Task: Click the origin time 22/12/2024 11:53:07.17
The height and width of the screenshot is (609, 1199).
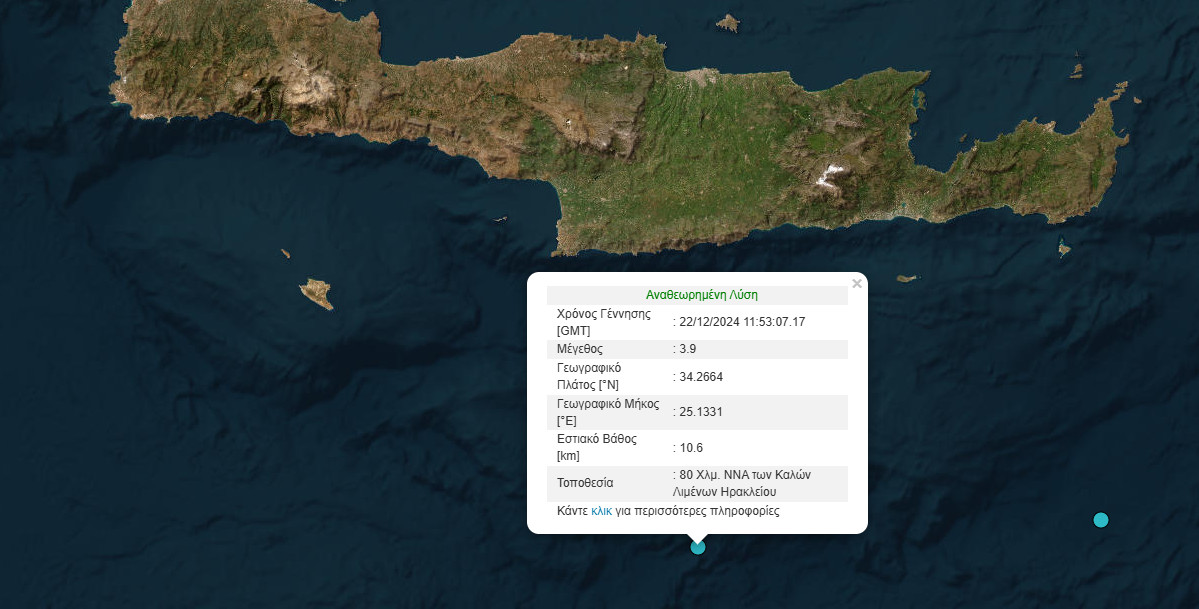Action: (x=742, y=321)
